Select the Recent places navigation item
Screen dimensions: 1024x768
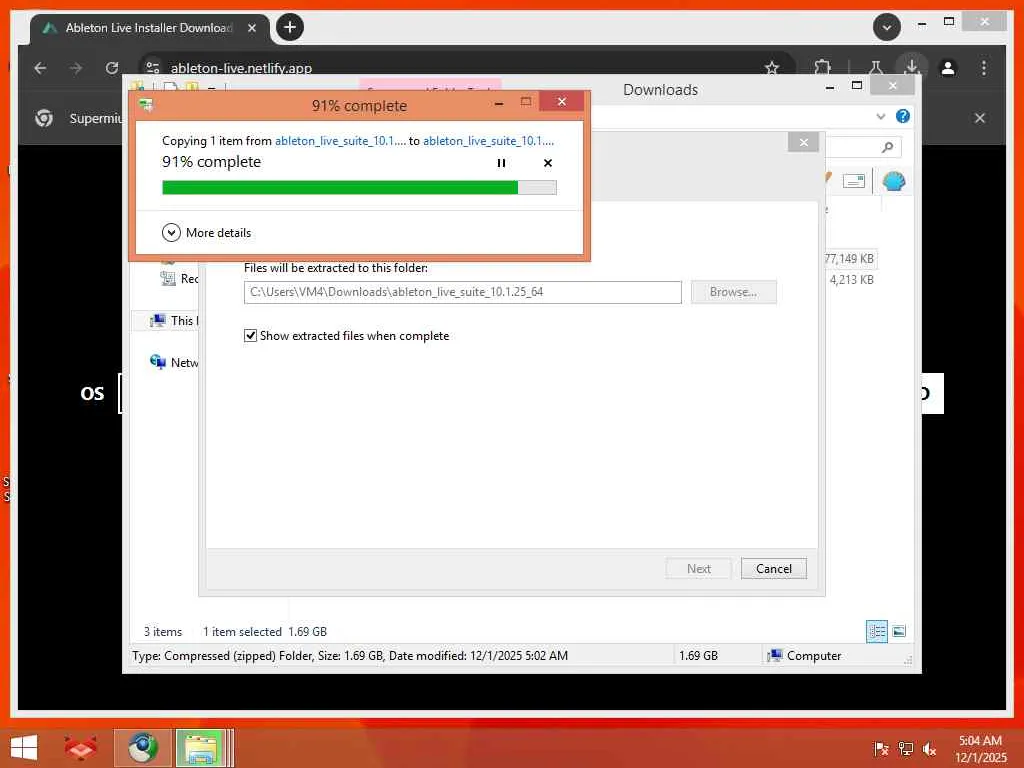[179, 279]
